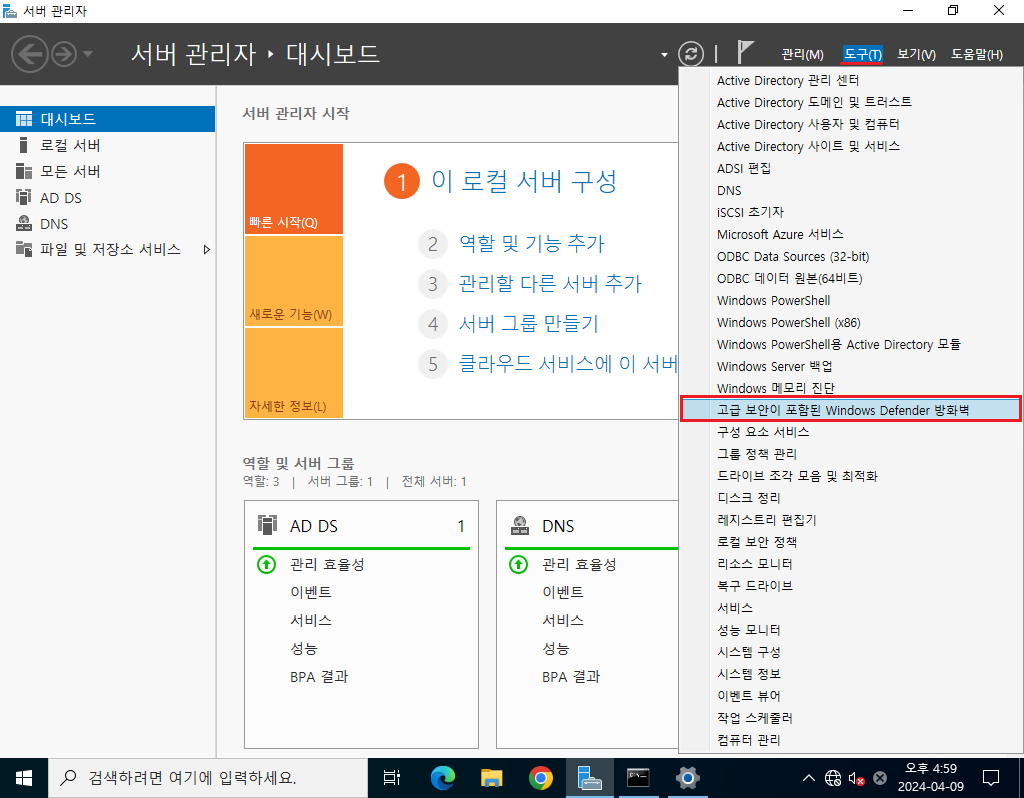
Task: Click the 빠른 시작(Q) tile
Action: pyautogui.click(x=293, y=189)
